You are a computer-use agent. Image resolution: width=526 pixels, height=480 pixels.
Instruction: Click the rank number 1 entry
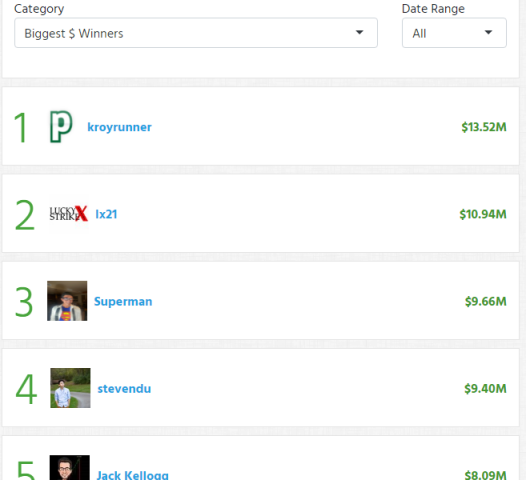tap(21, 127)
